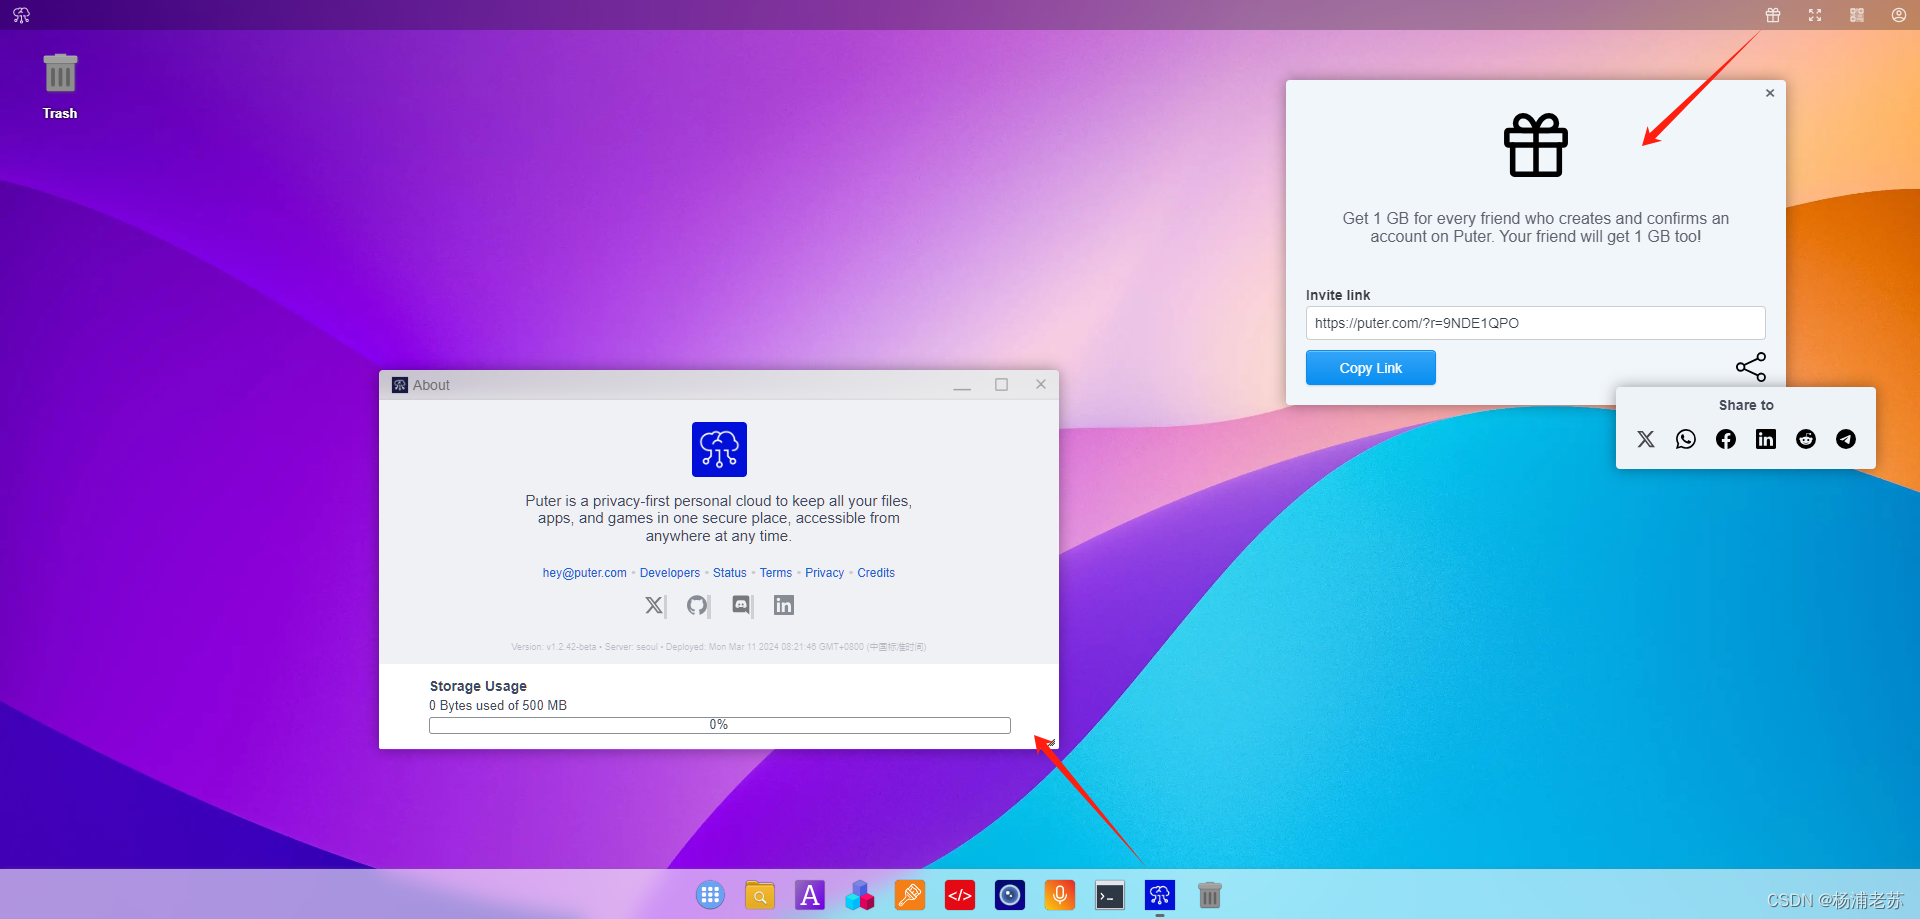Viewport: 1920px width, 919px height.
Task: Open the terminal app in the taskbar
Action: (x=1110, y=895)
